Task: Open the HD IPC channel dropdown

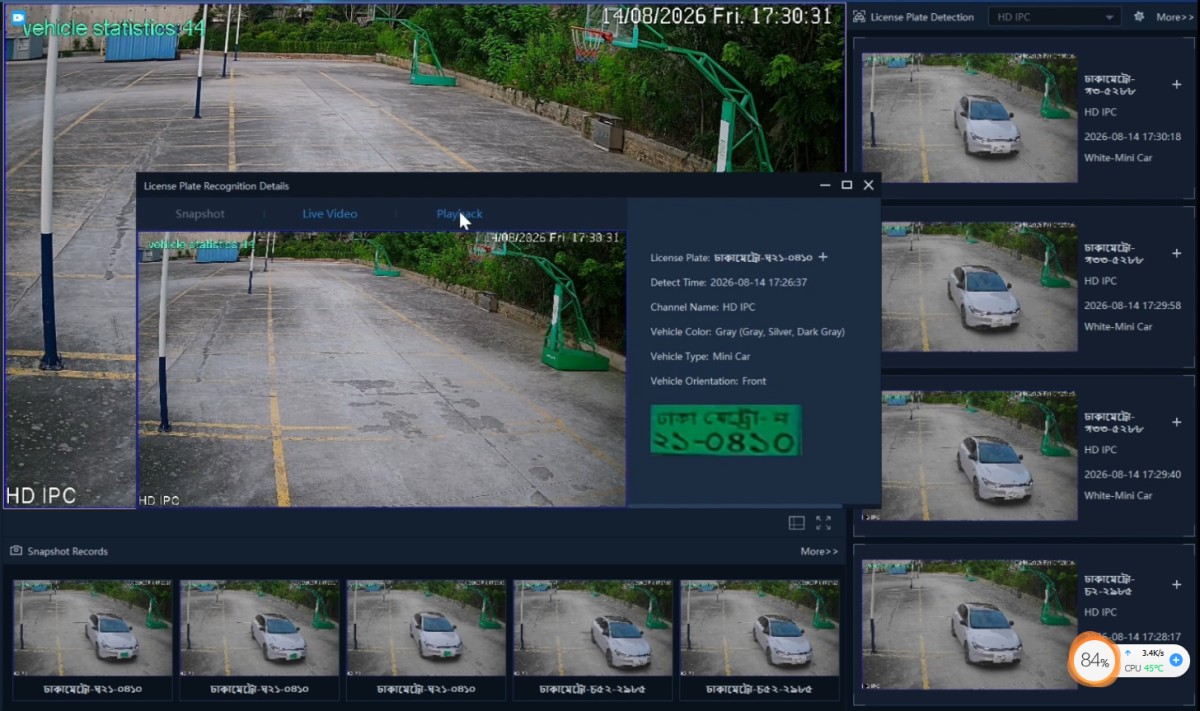Action: coord(1054,17)
